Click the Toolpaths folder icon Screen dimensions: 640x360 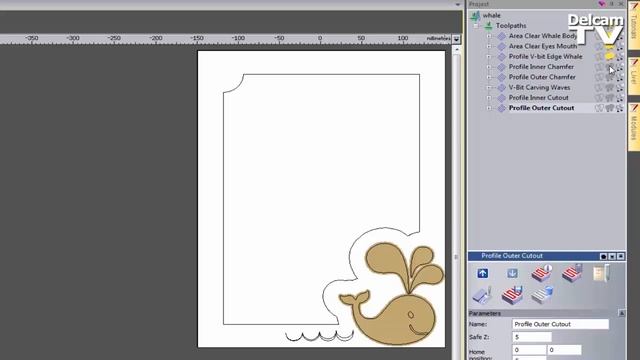point(488,26)
